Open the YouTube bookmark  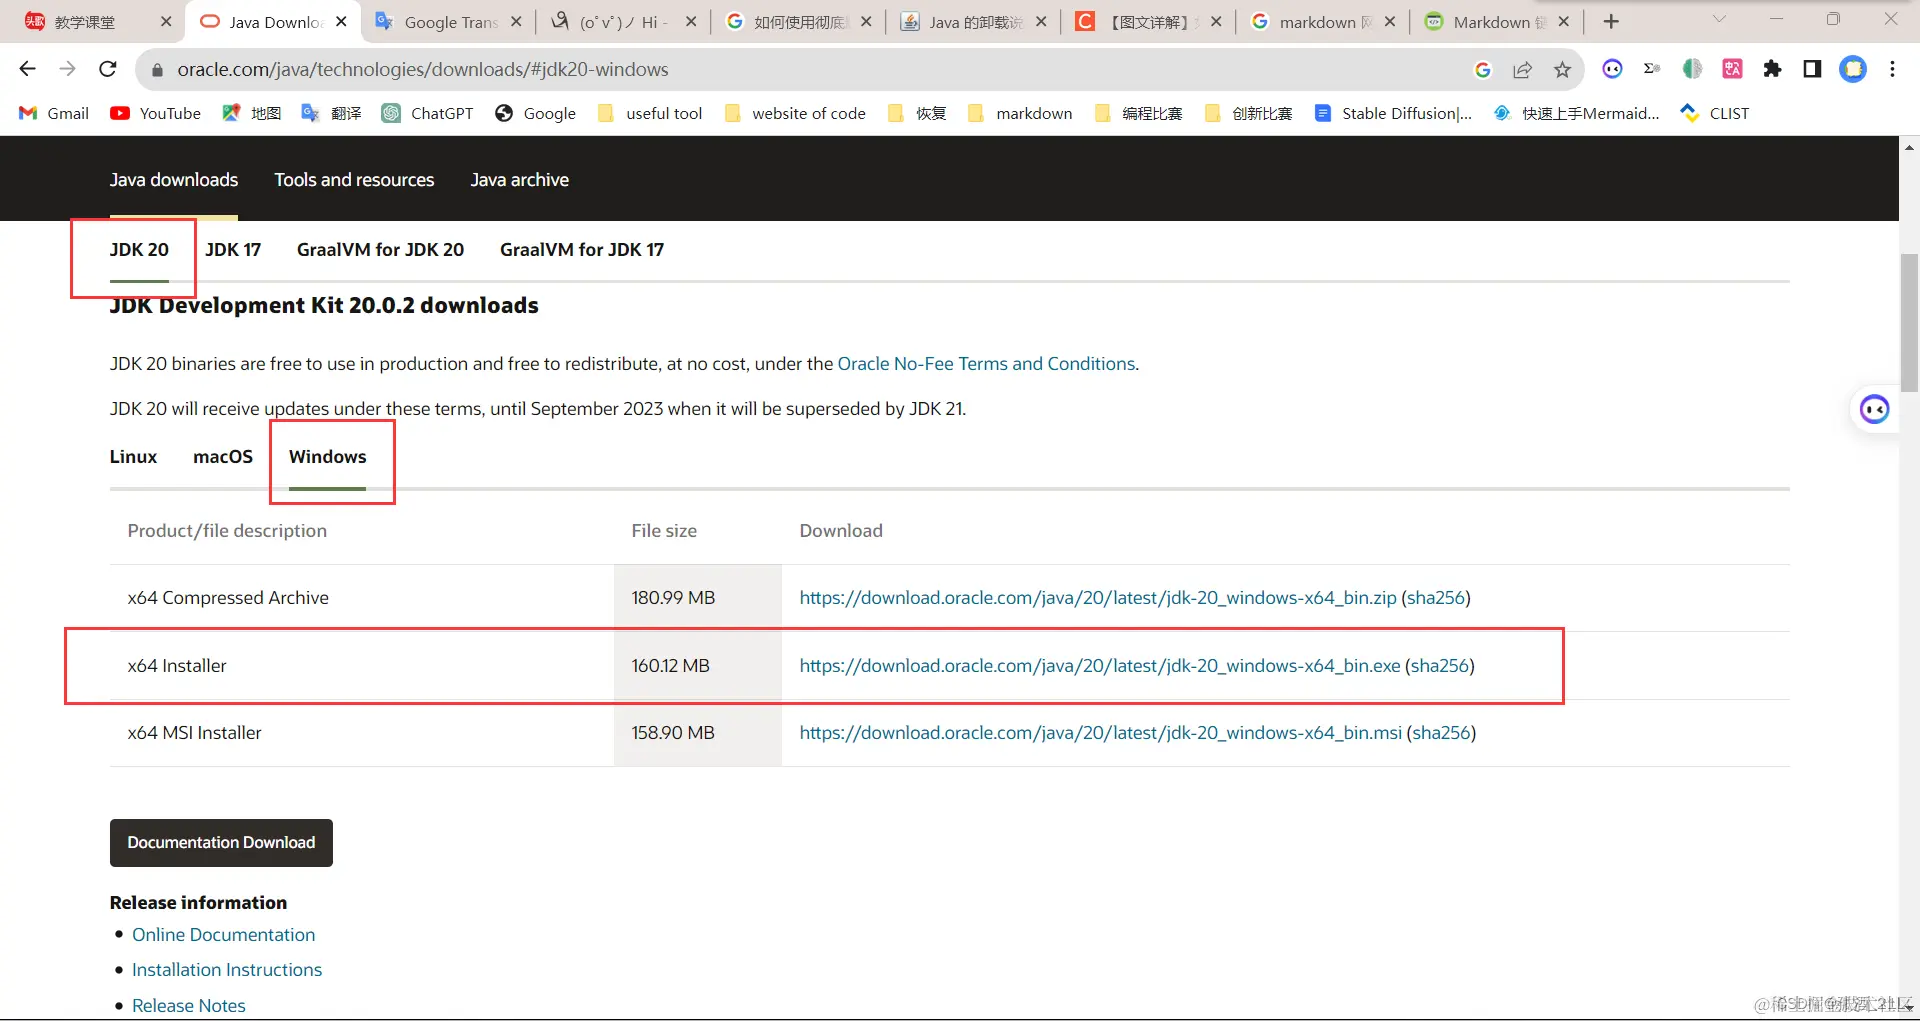point(156,113)
